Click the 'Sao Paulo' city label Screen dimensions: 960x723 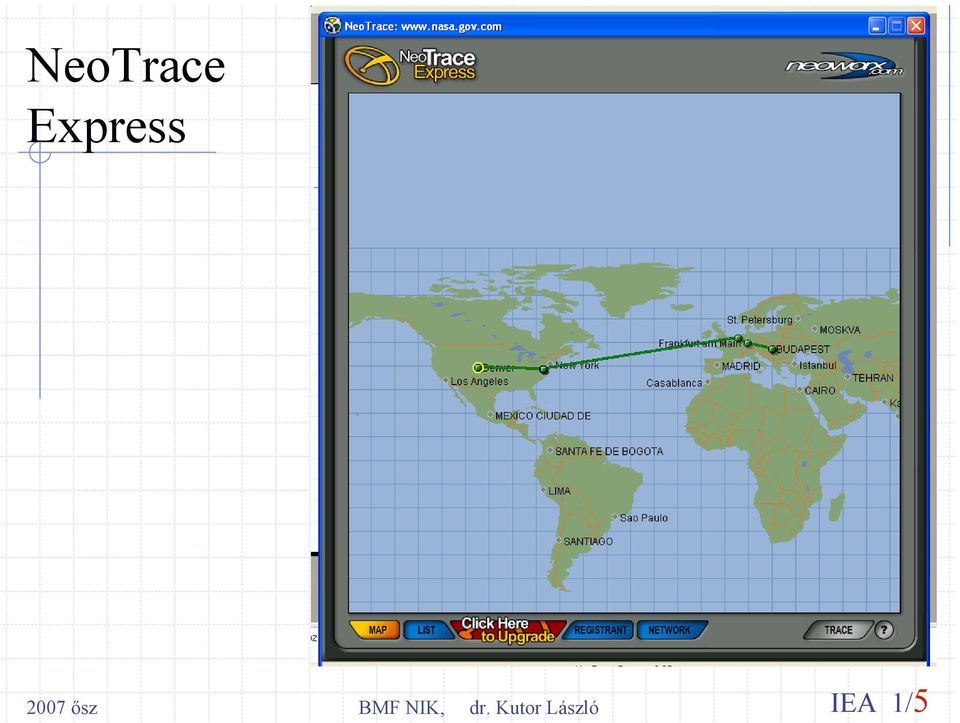(x=643, y=518)
